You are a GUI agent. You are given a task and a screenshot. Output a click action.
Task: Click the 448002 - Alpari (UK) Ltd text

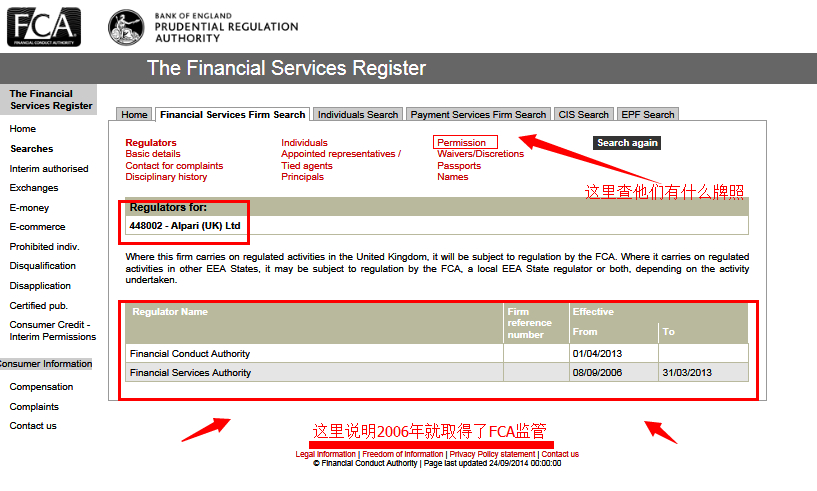point(184,226)
